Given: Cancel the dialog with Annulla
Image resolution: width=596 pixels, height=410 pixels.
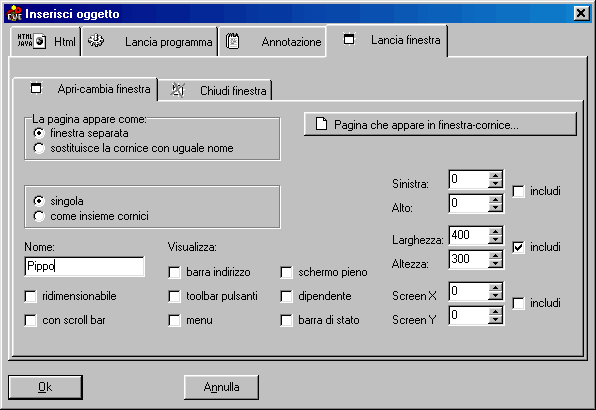Looking at the screenshot, I should [221, 387].
